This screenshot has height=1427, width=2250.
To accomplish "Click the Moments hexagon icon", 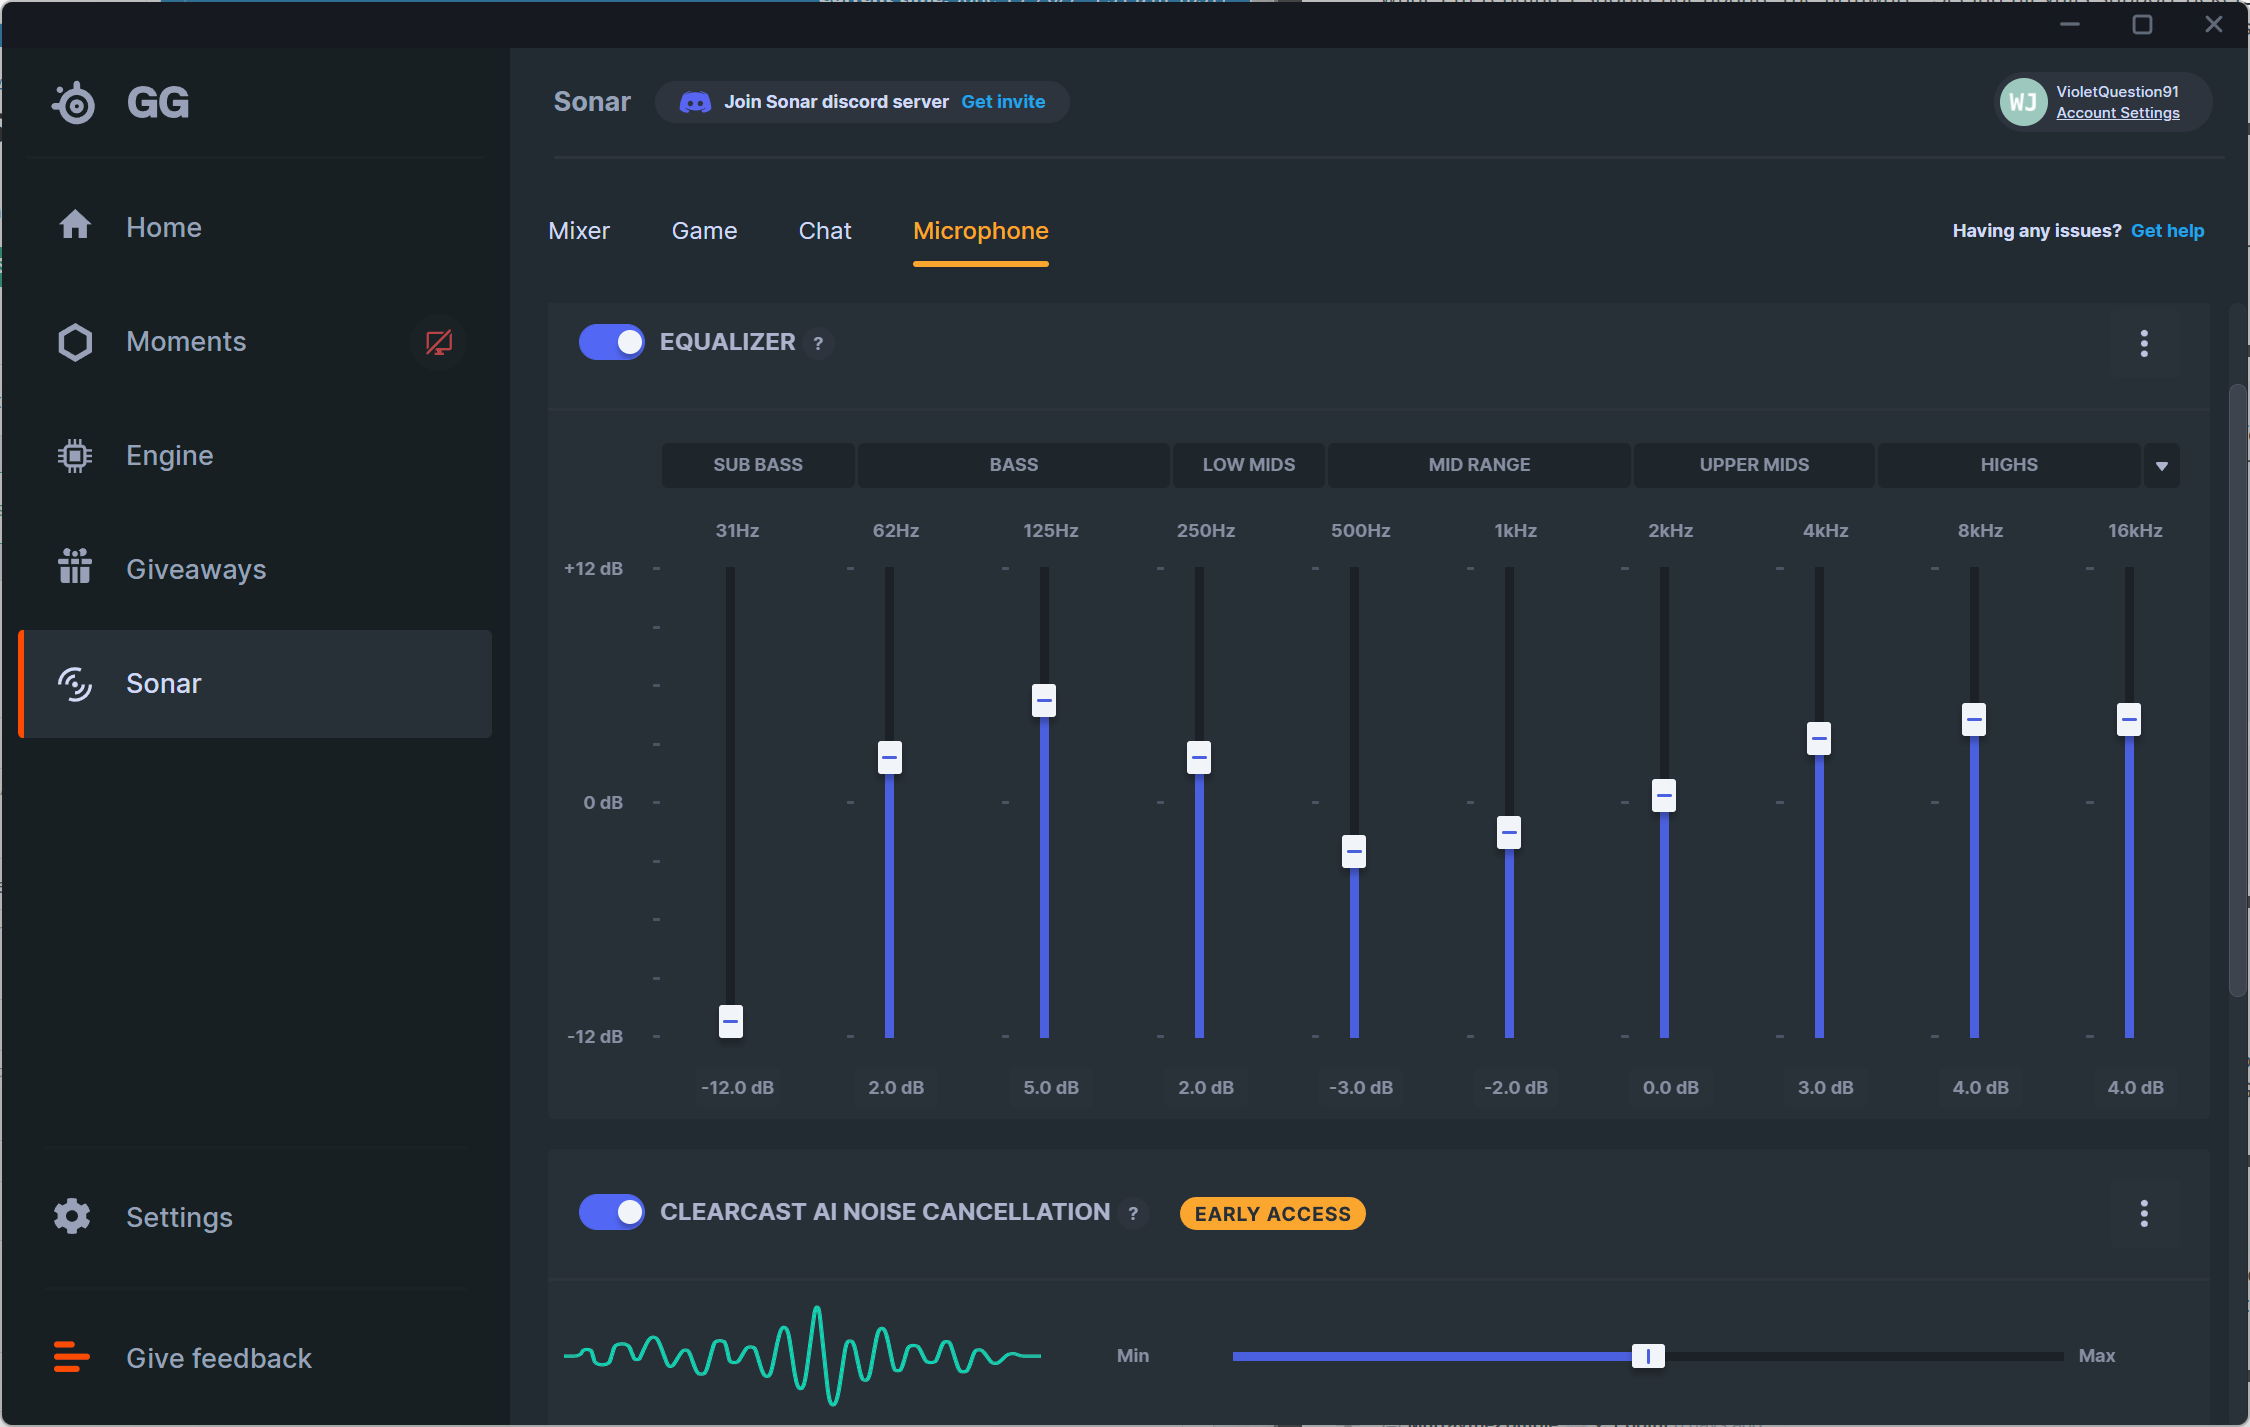I will click(x=75, y=342).
